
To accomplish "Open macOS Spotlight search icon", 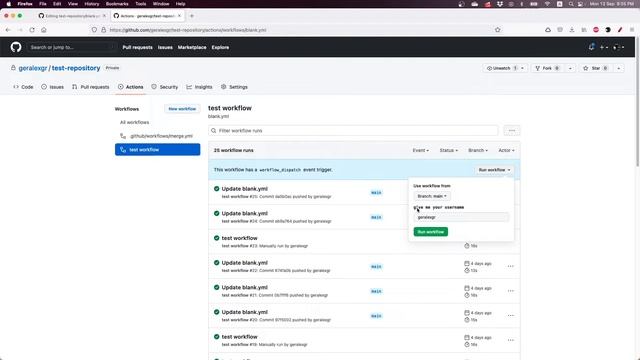I will [571, 4].
